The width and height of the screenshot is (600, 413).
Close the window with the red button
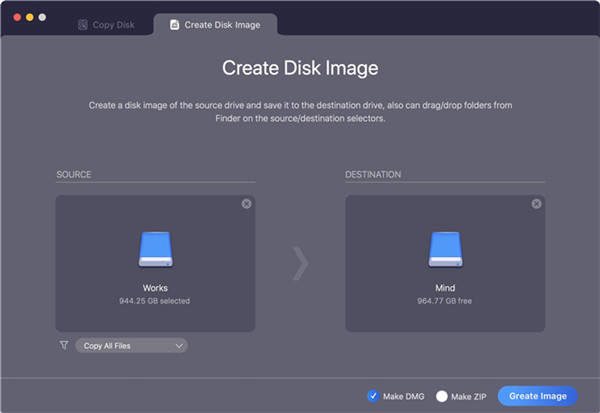click(16, 18)
